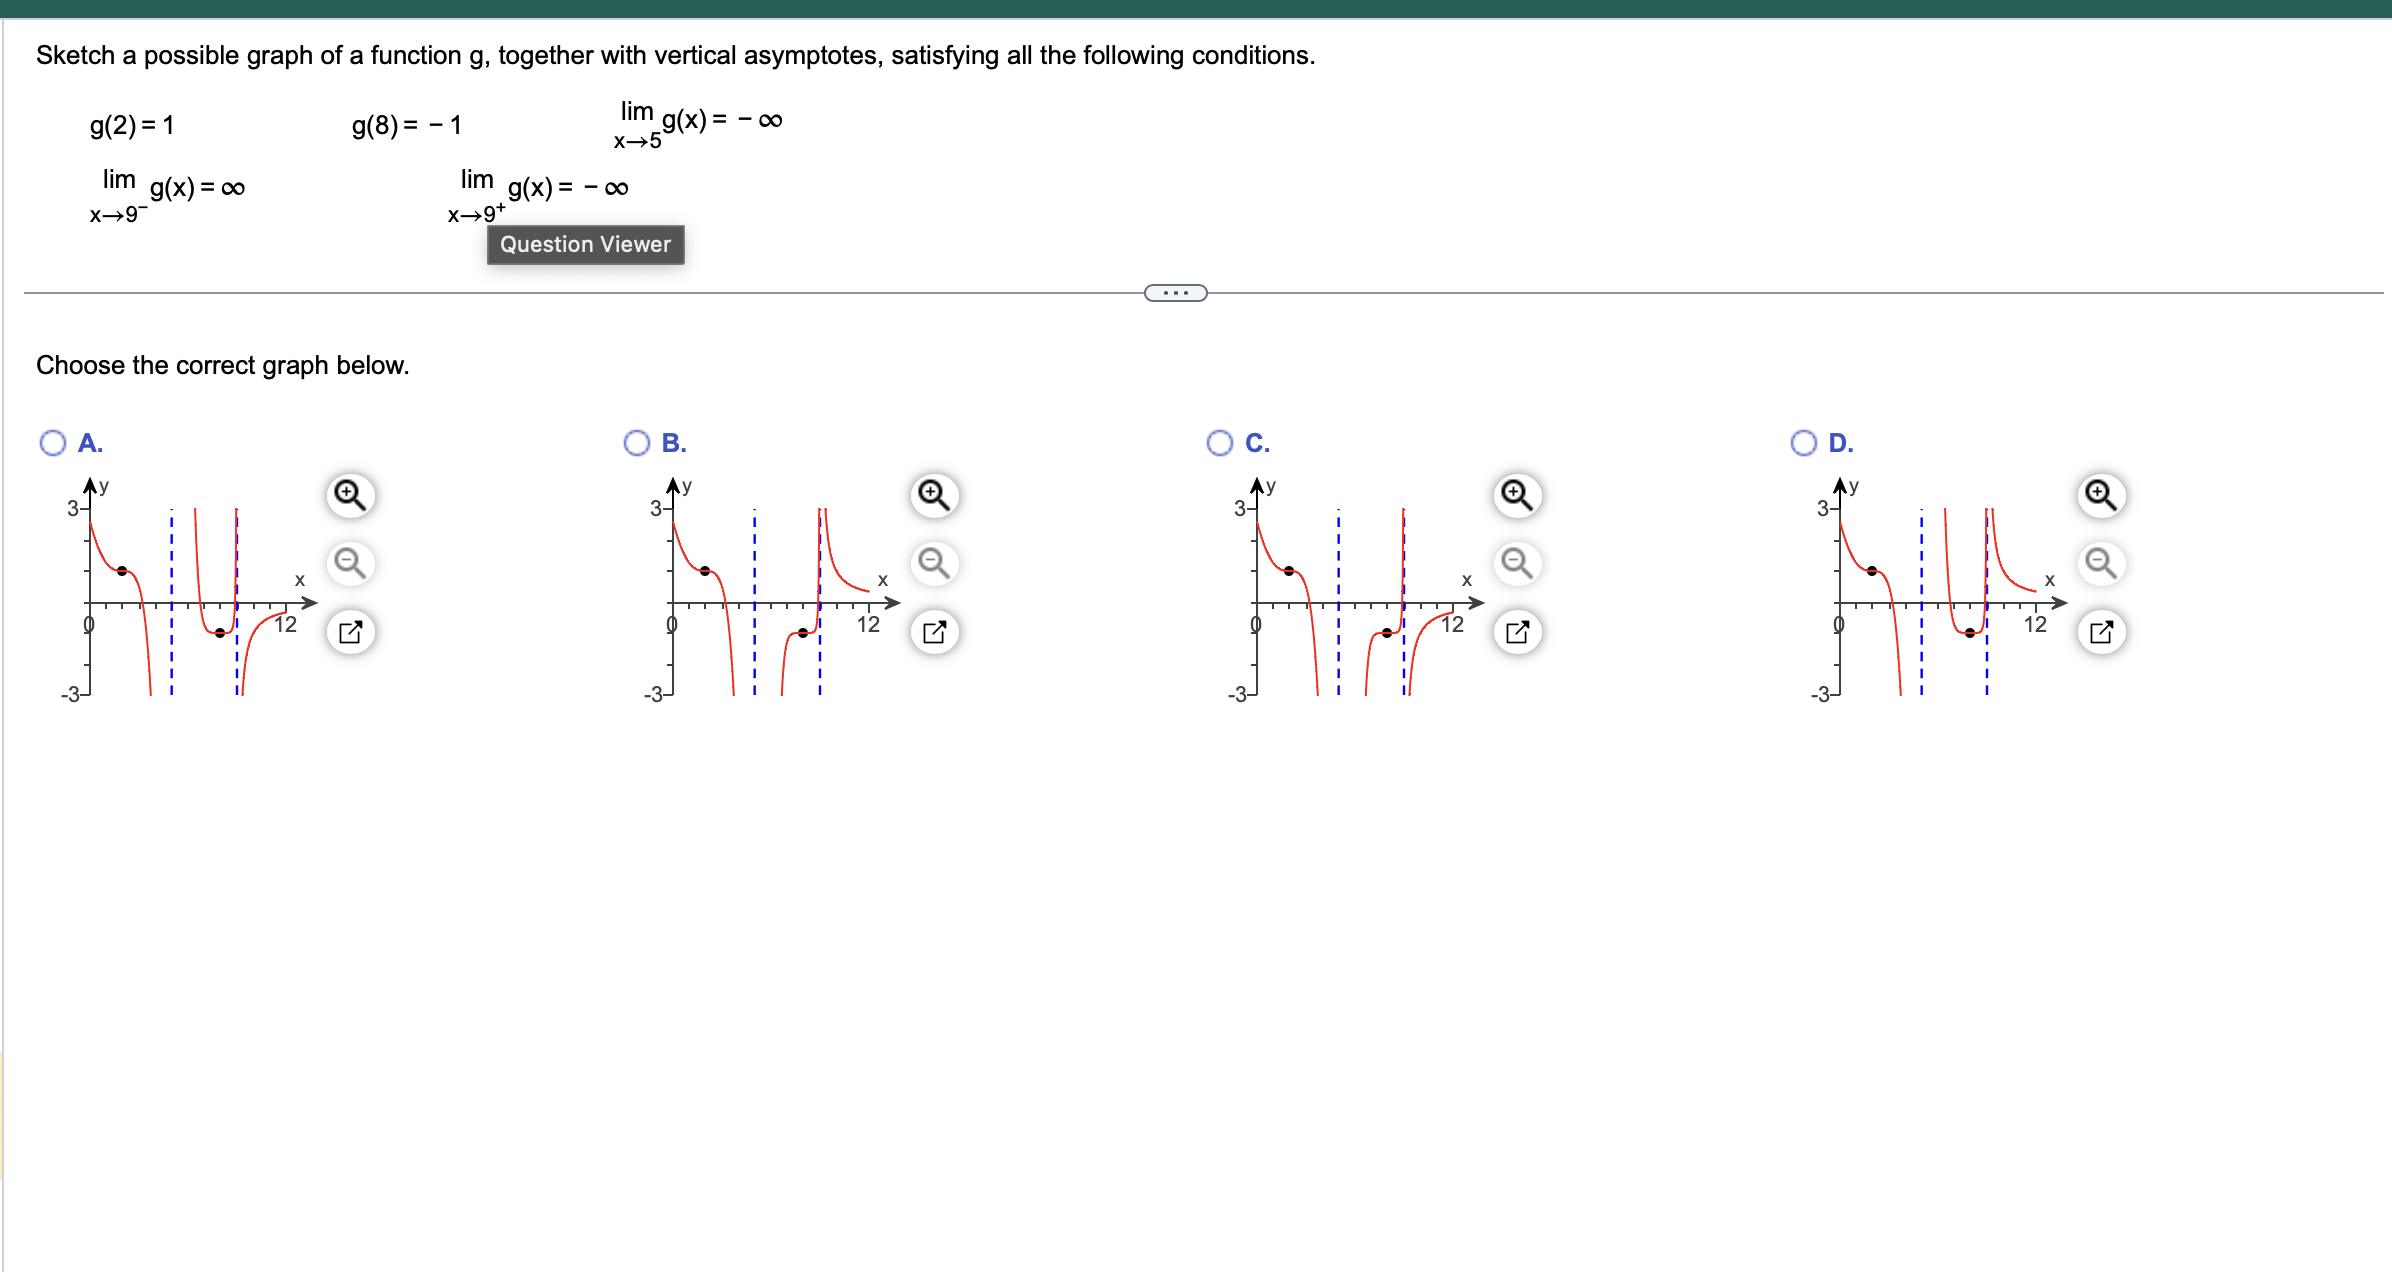Open the Question Viewer

pyautogui.click(x=585, y=244)
